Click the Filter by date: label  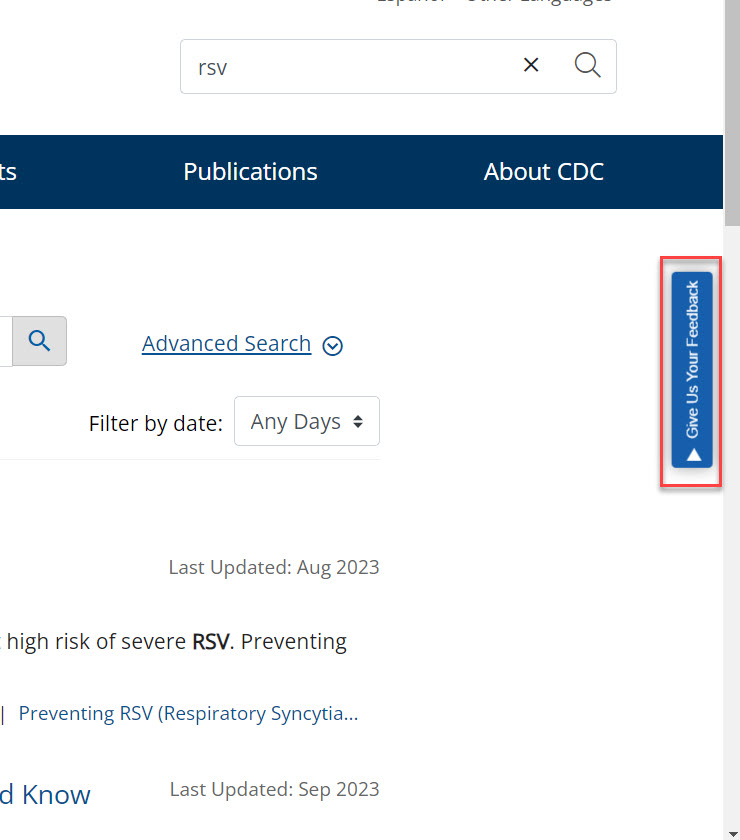click(x=155, y=424)
